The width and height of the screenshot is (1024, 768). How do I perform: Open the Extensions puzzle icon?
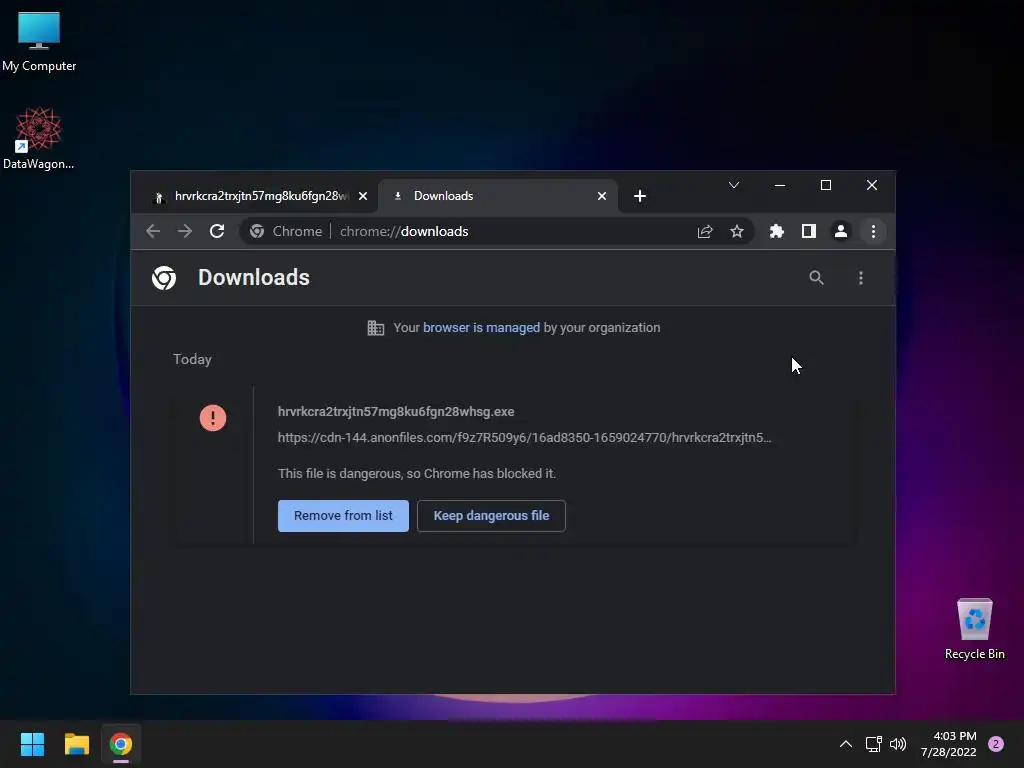pyautogui.click(x=776, y=231)
